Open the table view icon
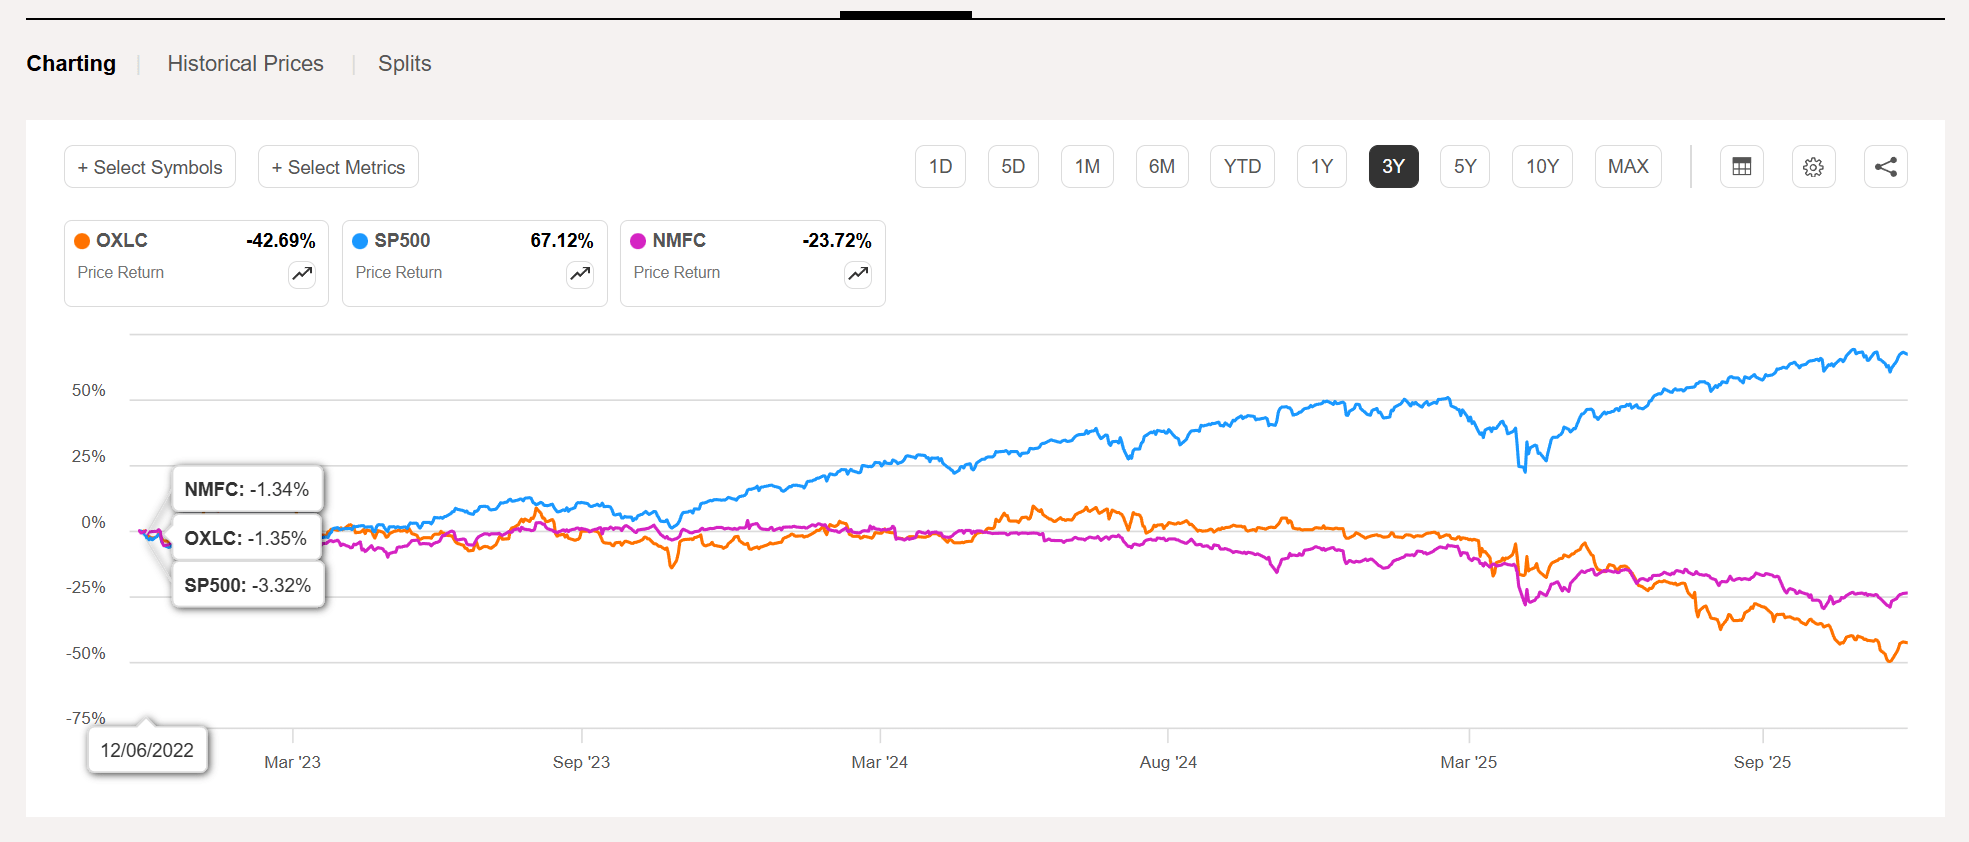Viewport: 1969px width, 842px height. point(1741,167)
